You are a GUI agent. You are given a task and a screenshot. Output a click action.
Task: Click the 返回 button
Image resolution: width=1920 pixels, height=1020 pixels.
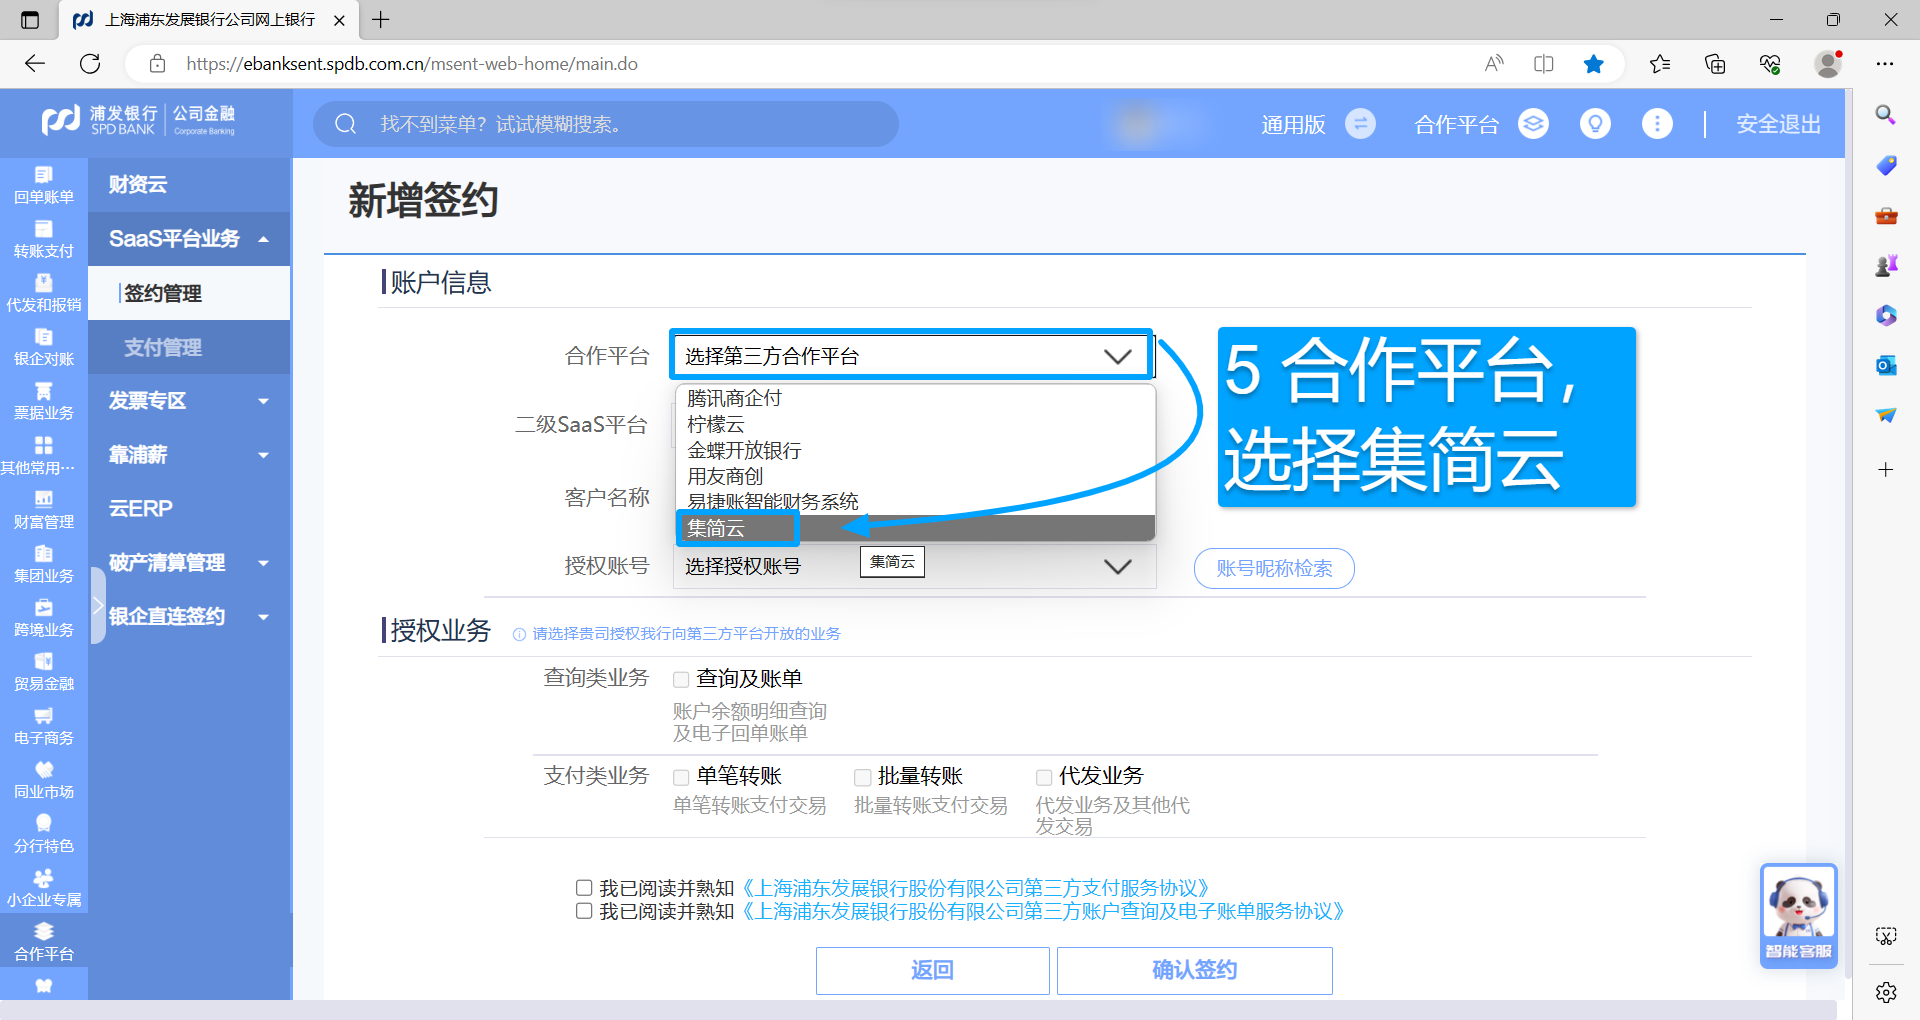(932, 970)
